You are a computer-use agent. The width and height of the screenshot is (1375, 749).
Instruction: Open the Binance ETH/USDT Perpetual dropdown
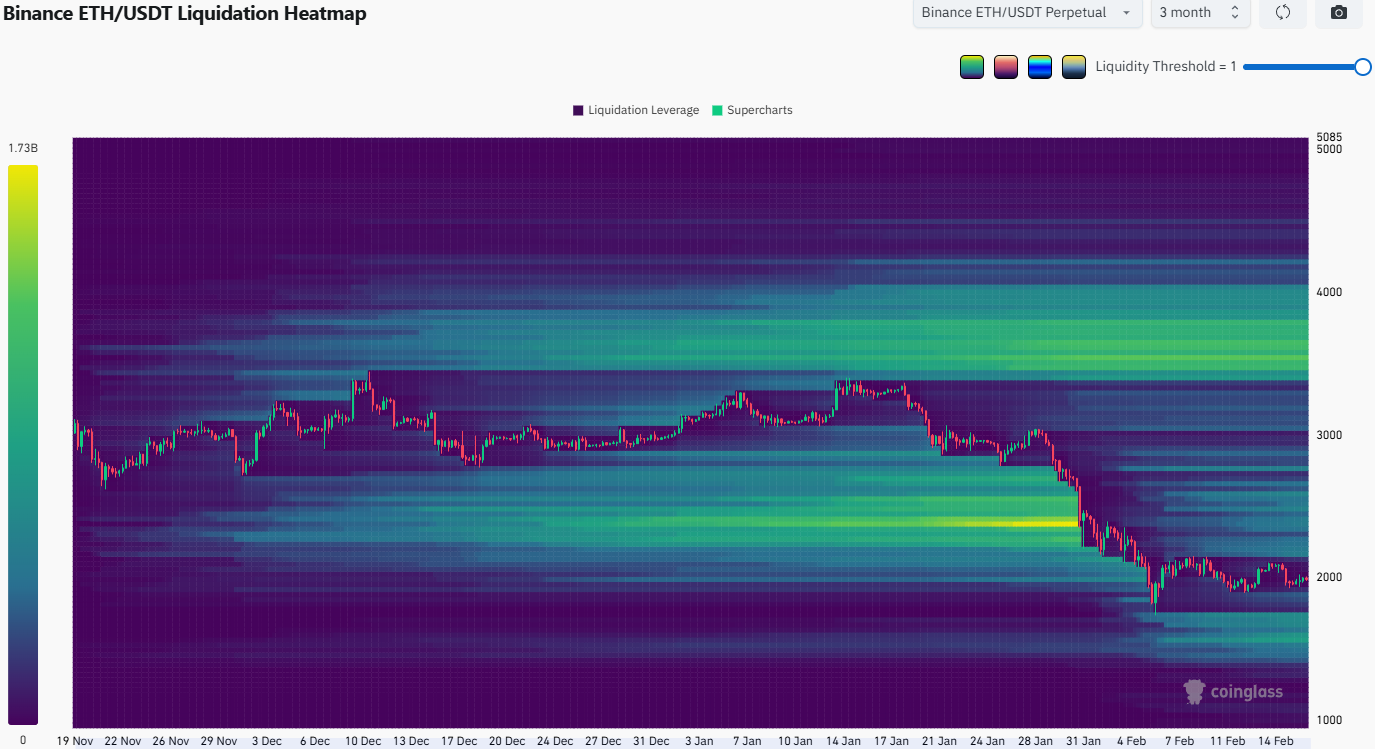tap(1026, 13)
